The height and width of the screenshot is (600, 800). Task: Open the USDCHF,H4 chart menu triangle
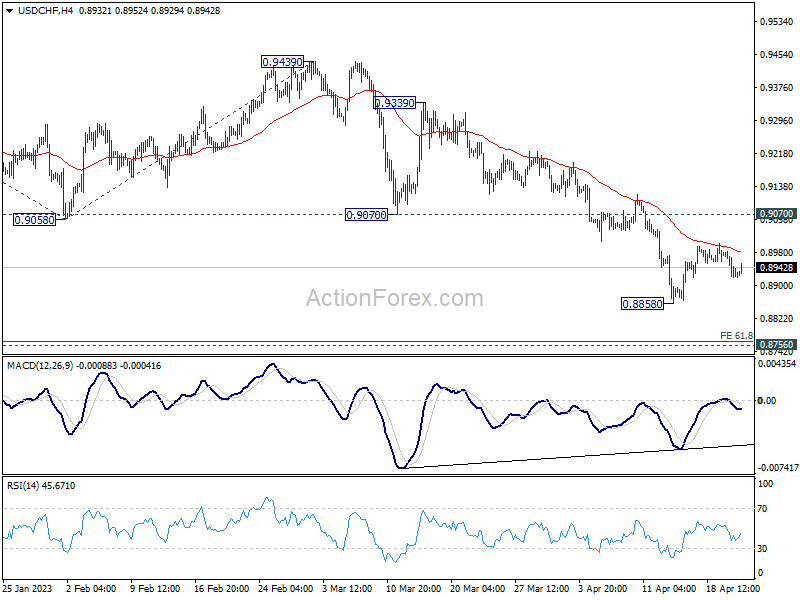10,11
